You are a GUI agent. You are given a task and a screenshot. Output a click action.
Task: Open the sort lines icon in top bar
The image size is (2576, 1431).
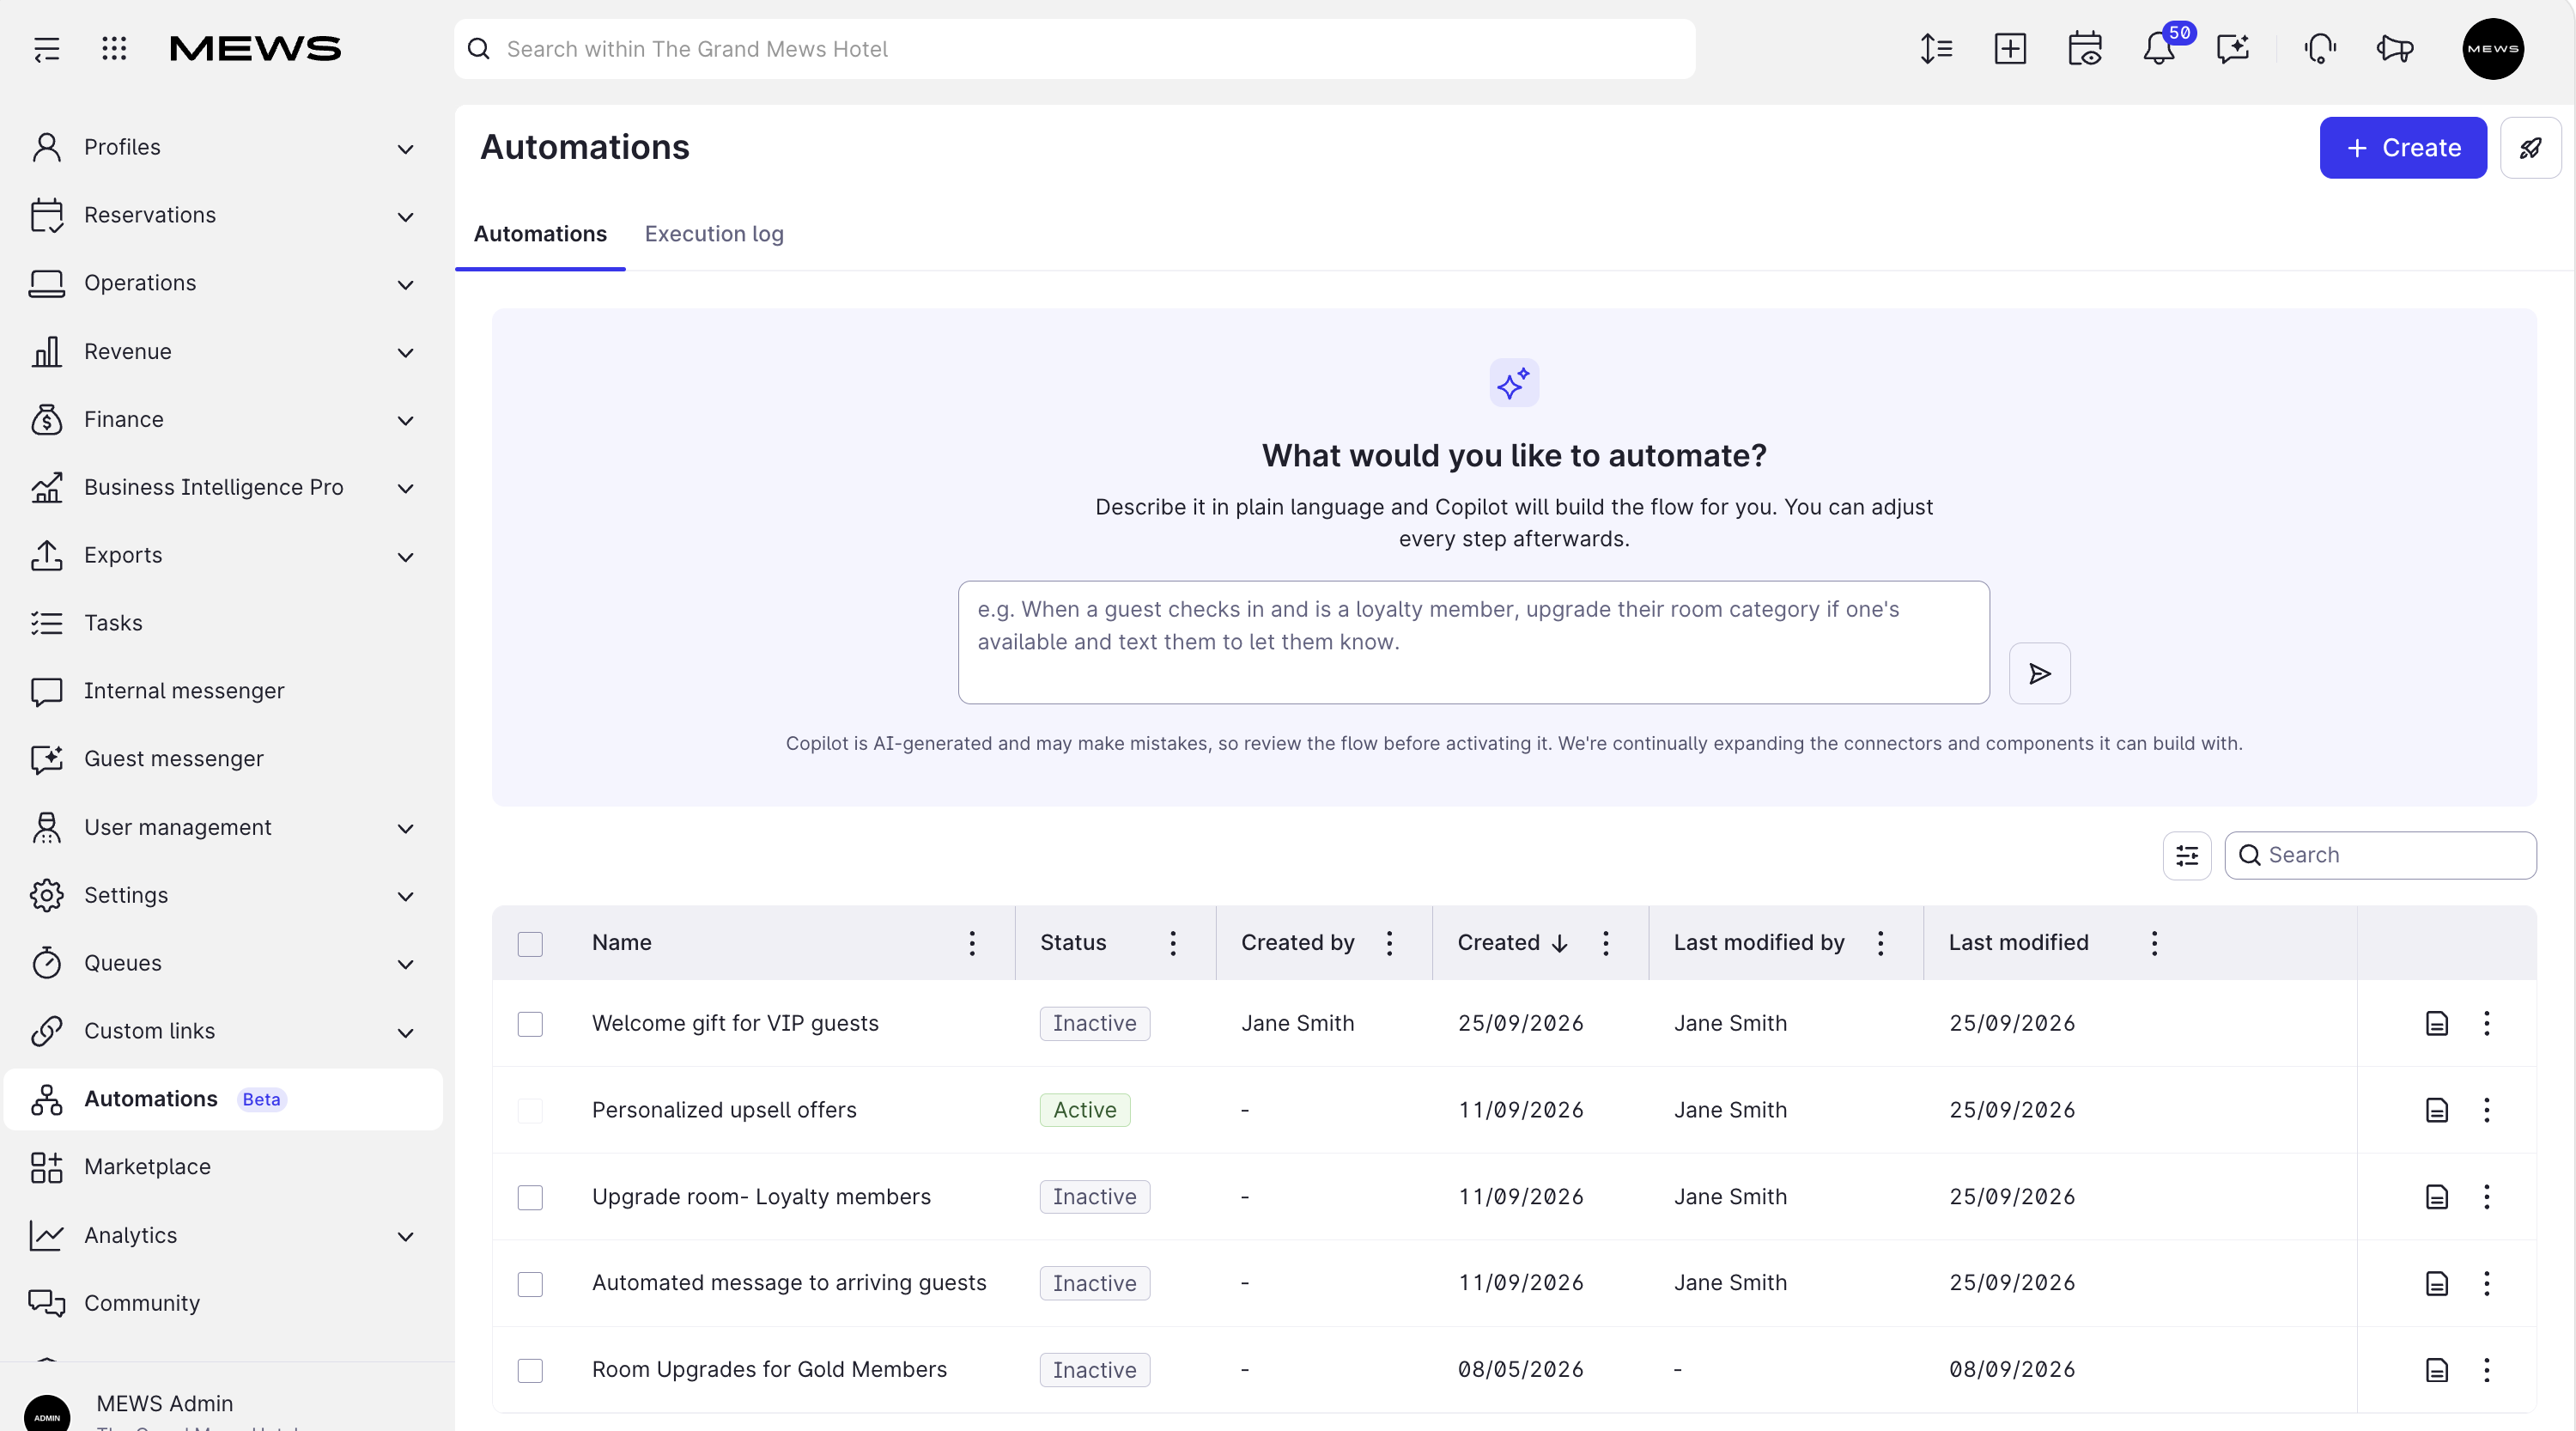(1936, 49)
